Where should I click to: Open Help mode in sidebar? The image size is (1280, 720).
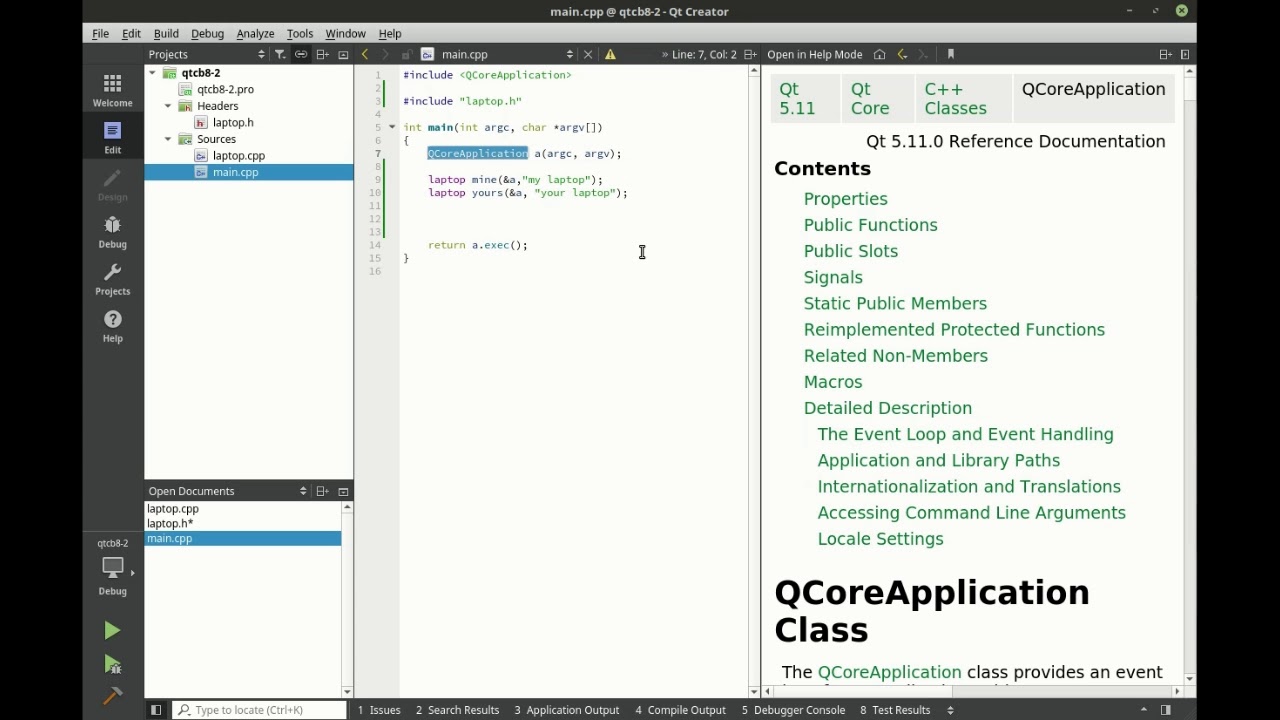[x=112, y=326]
